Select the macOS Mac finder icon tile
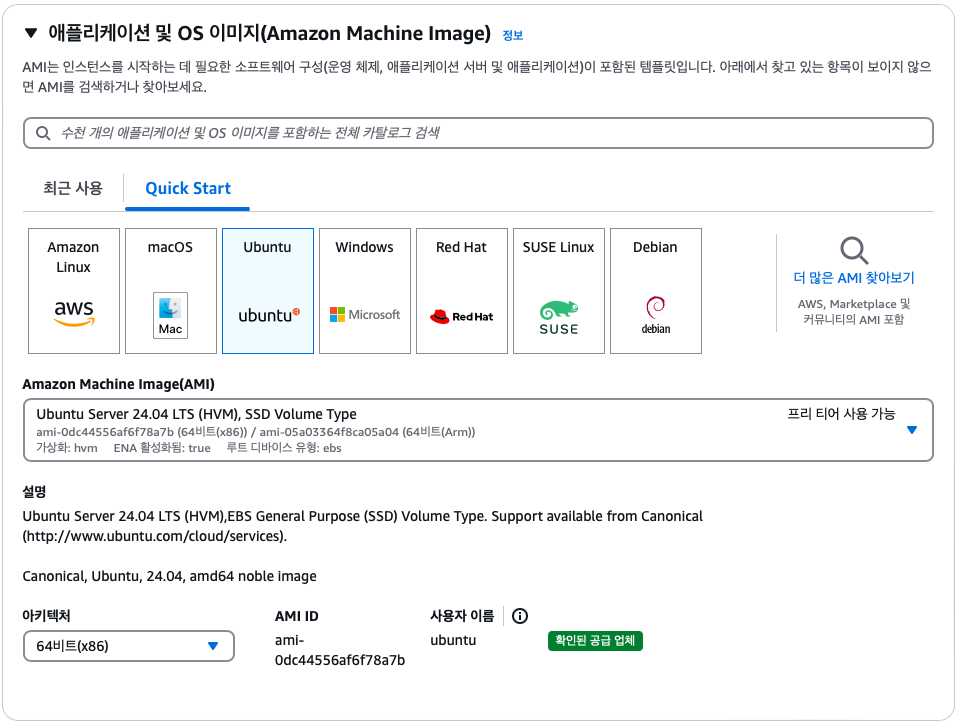959x724 pixels. click(171, 291)
